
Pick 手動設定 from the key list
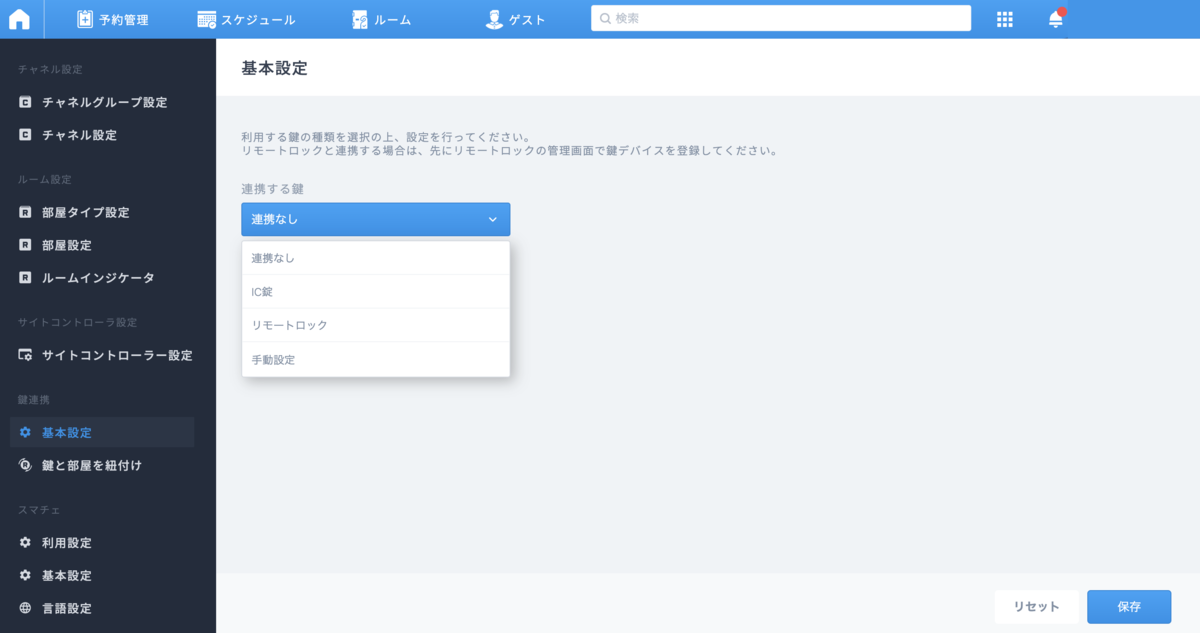pyautogui.click(x=376, y=360)
